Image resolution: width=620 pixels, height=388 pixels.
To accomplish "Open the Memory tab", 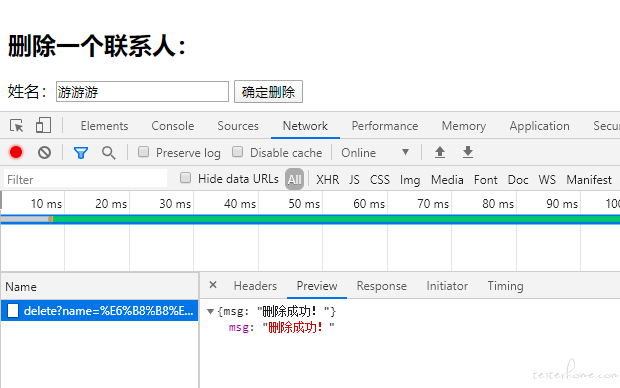I will (x=464, y=126).
